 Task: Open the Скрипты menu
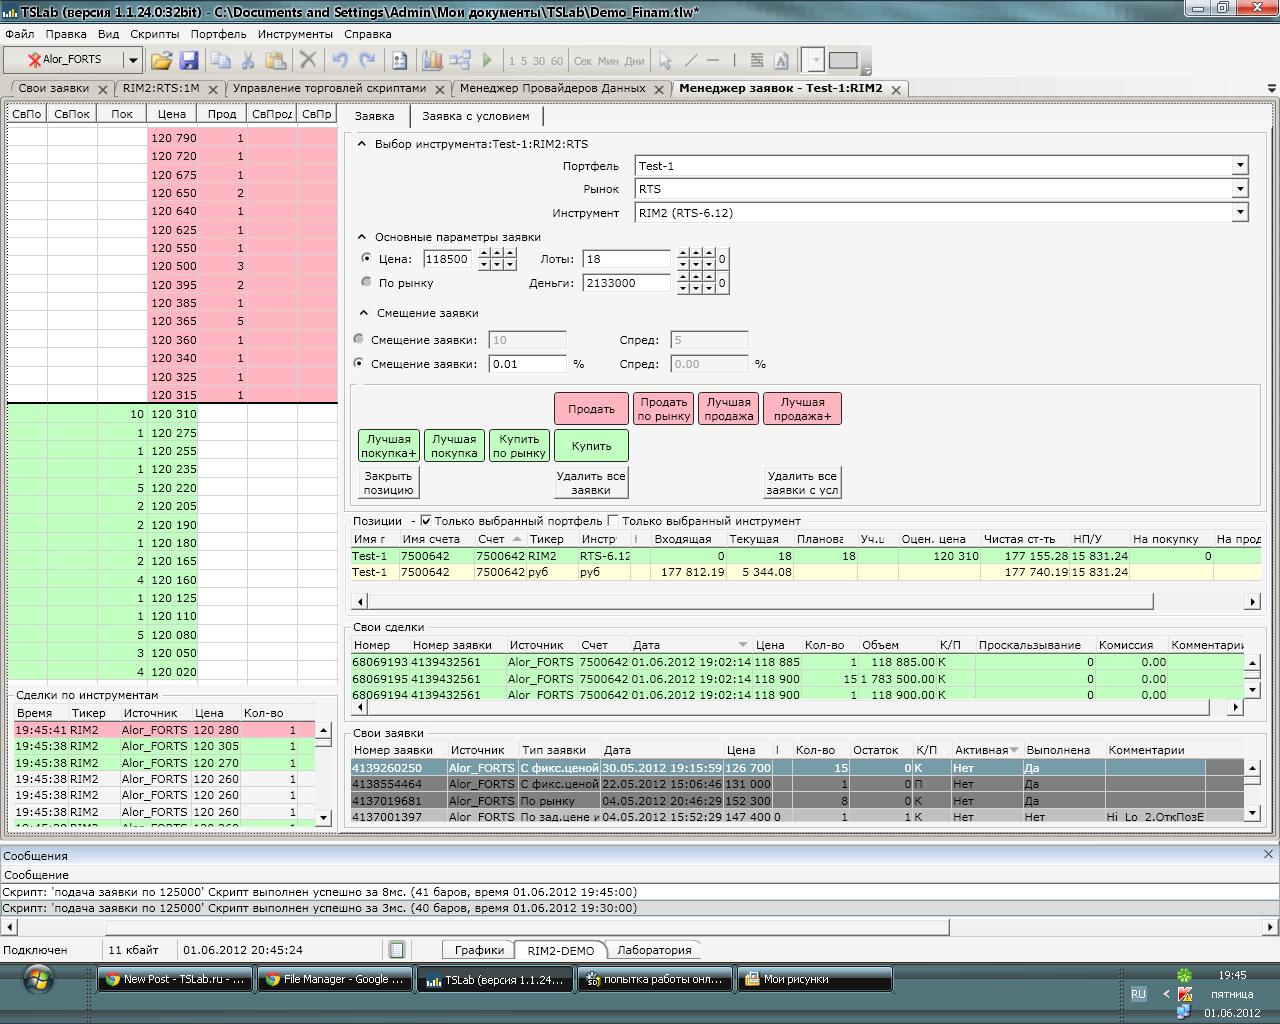click(155, 34)
